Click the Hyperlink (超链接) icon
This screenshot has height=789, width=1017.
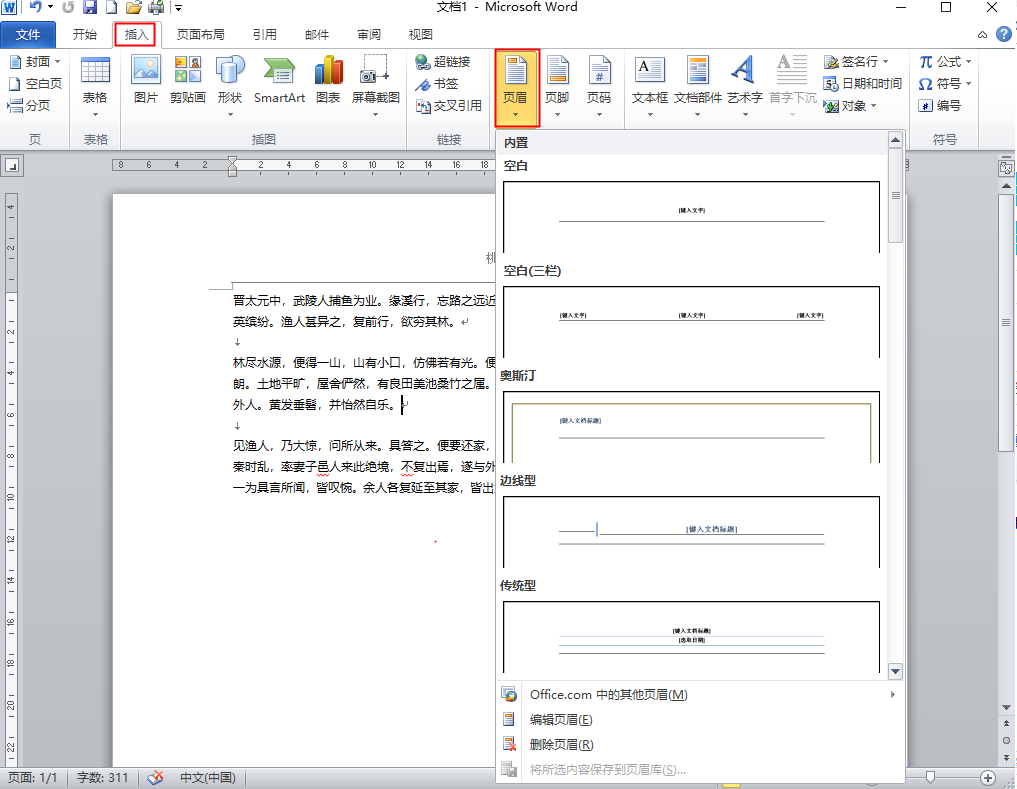(x=443, y=62)
